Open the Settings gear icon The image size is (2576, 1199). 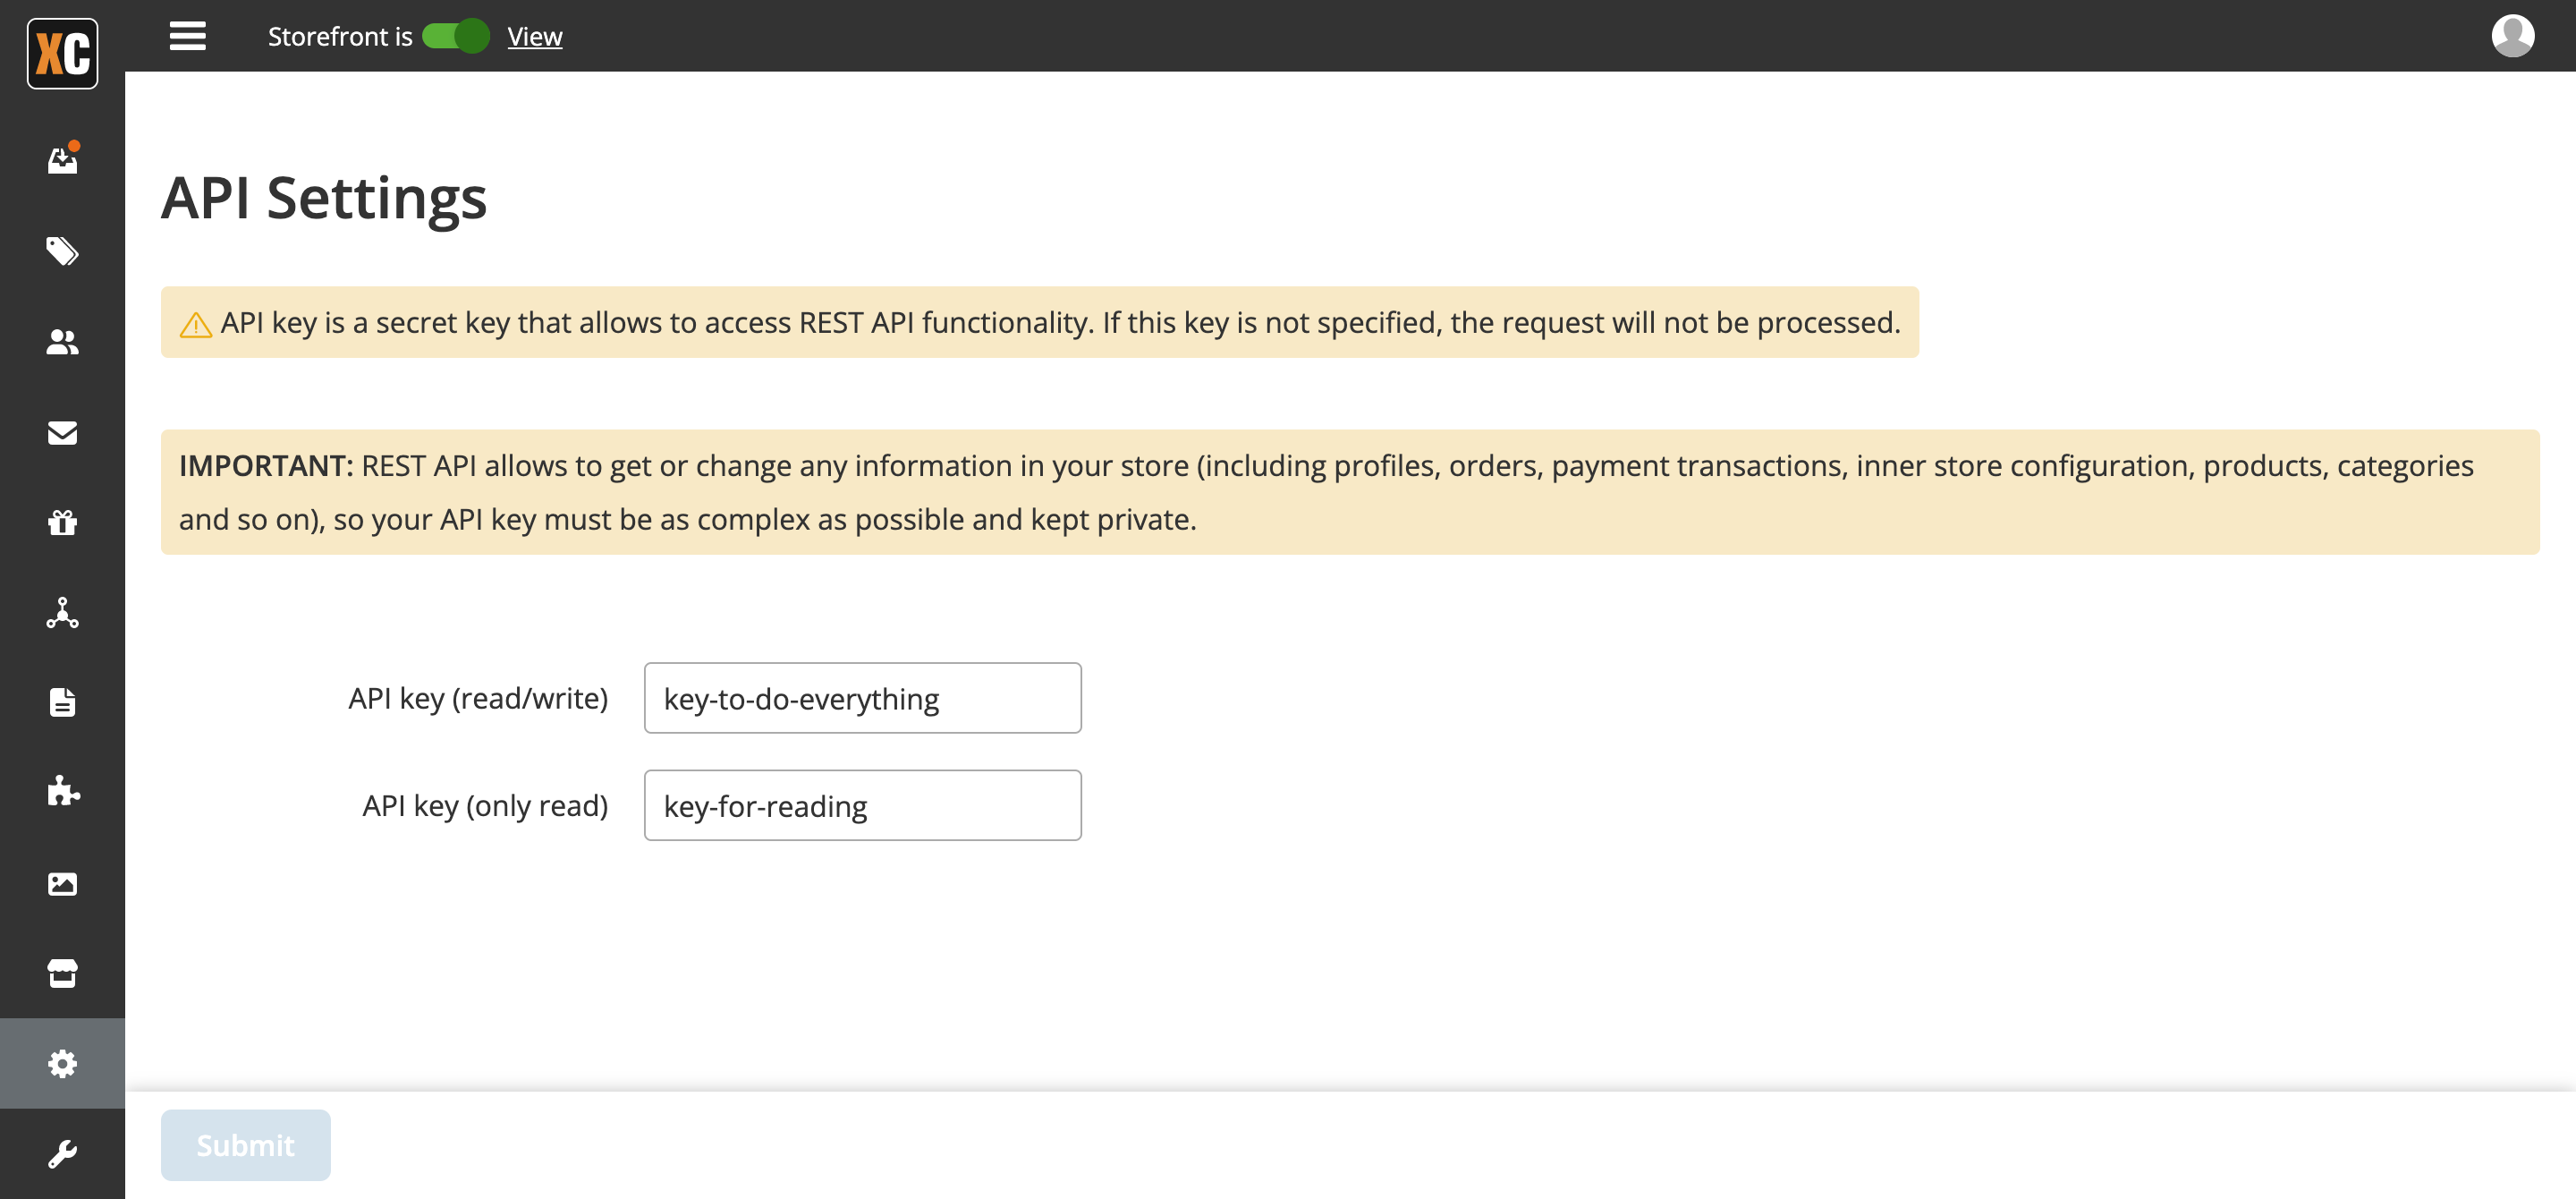point(62,1063)
